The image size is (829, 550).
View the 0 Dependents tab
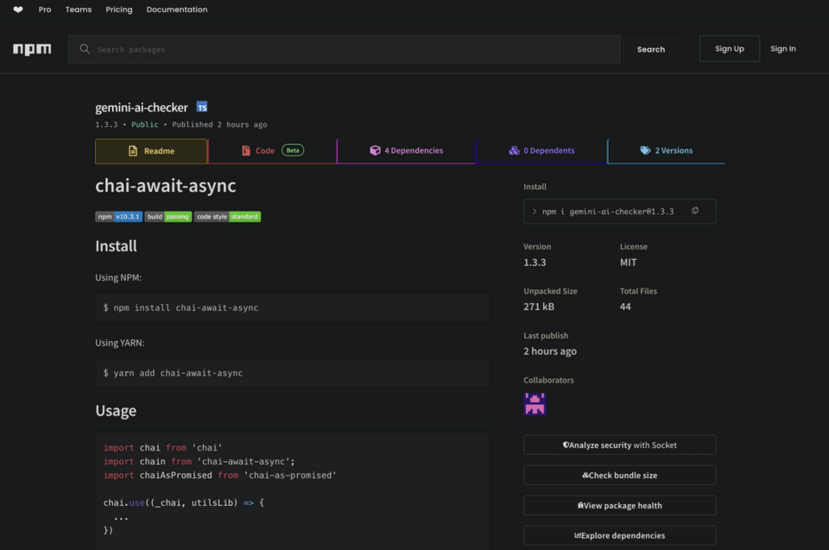pyautogui.click(x=541, y=151)
